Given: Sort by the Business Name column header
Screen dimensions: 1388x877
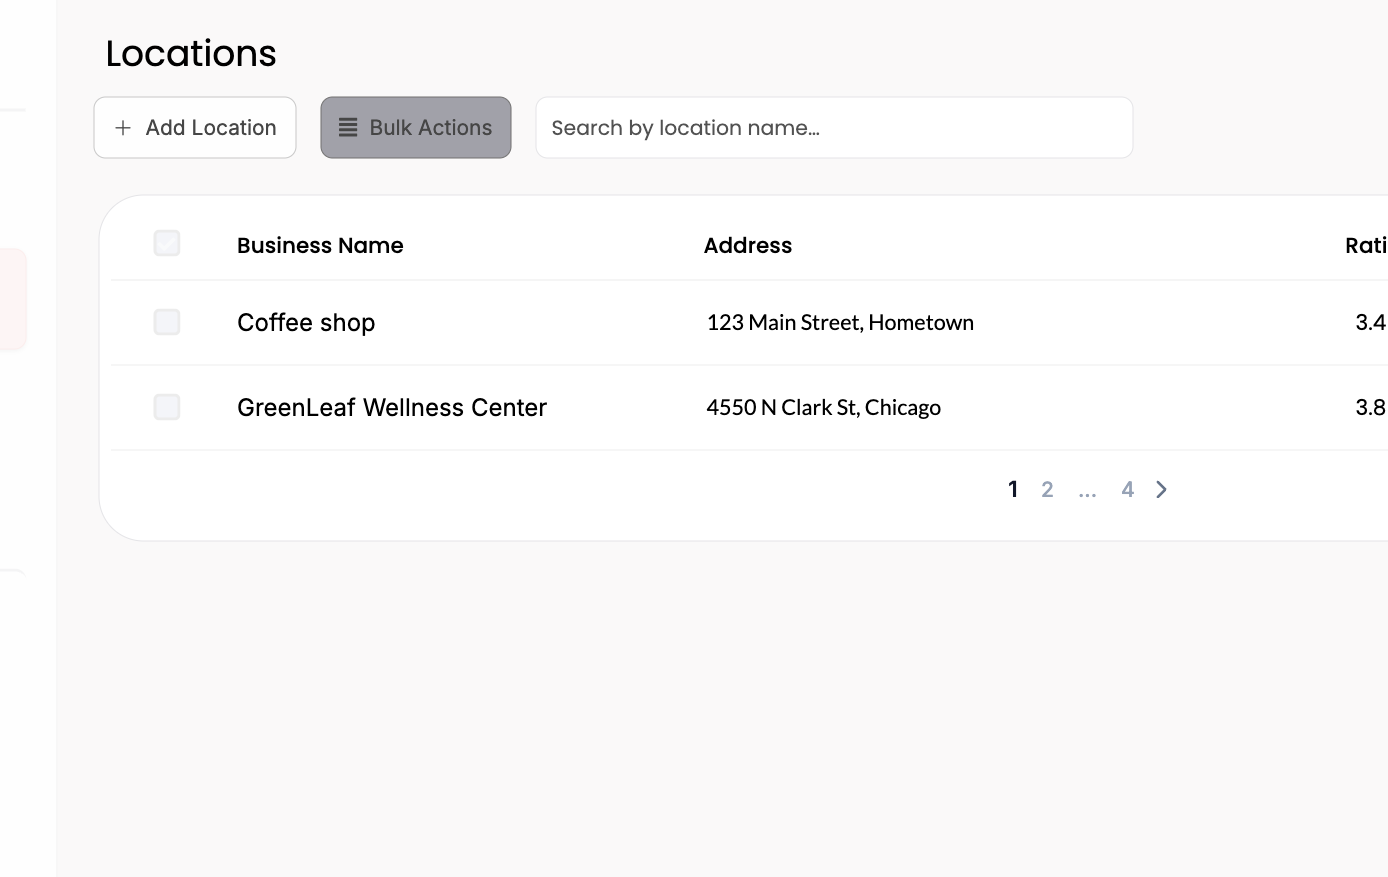Looking at the screenshot, I should [x=320, y=245].
